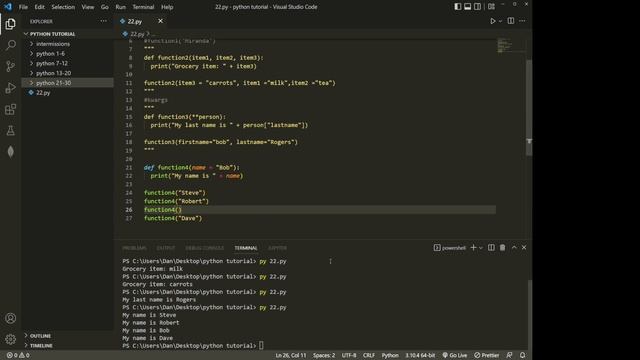
Task: Open the Selection menu
Action: [x=63, y=7]
